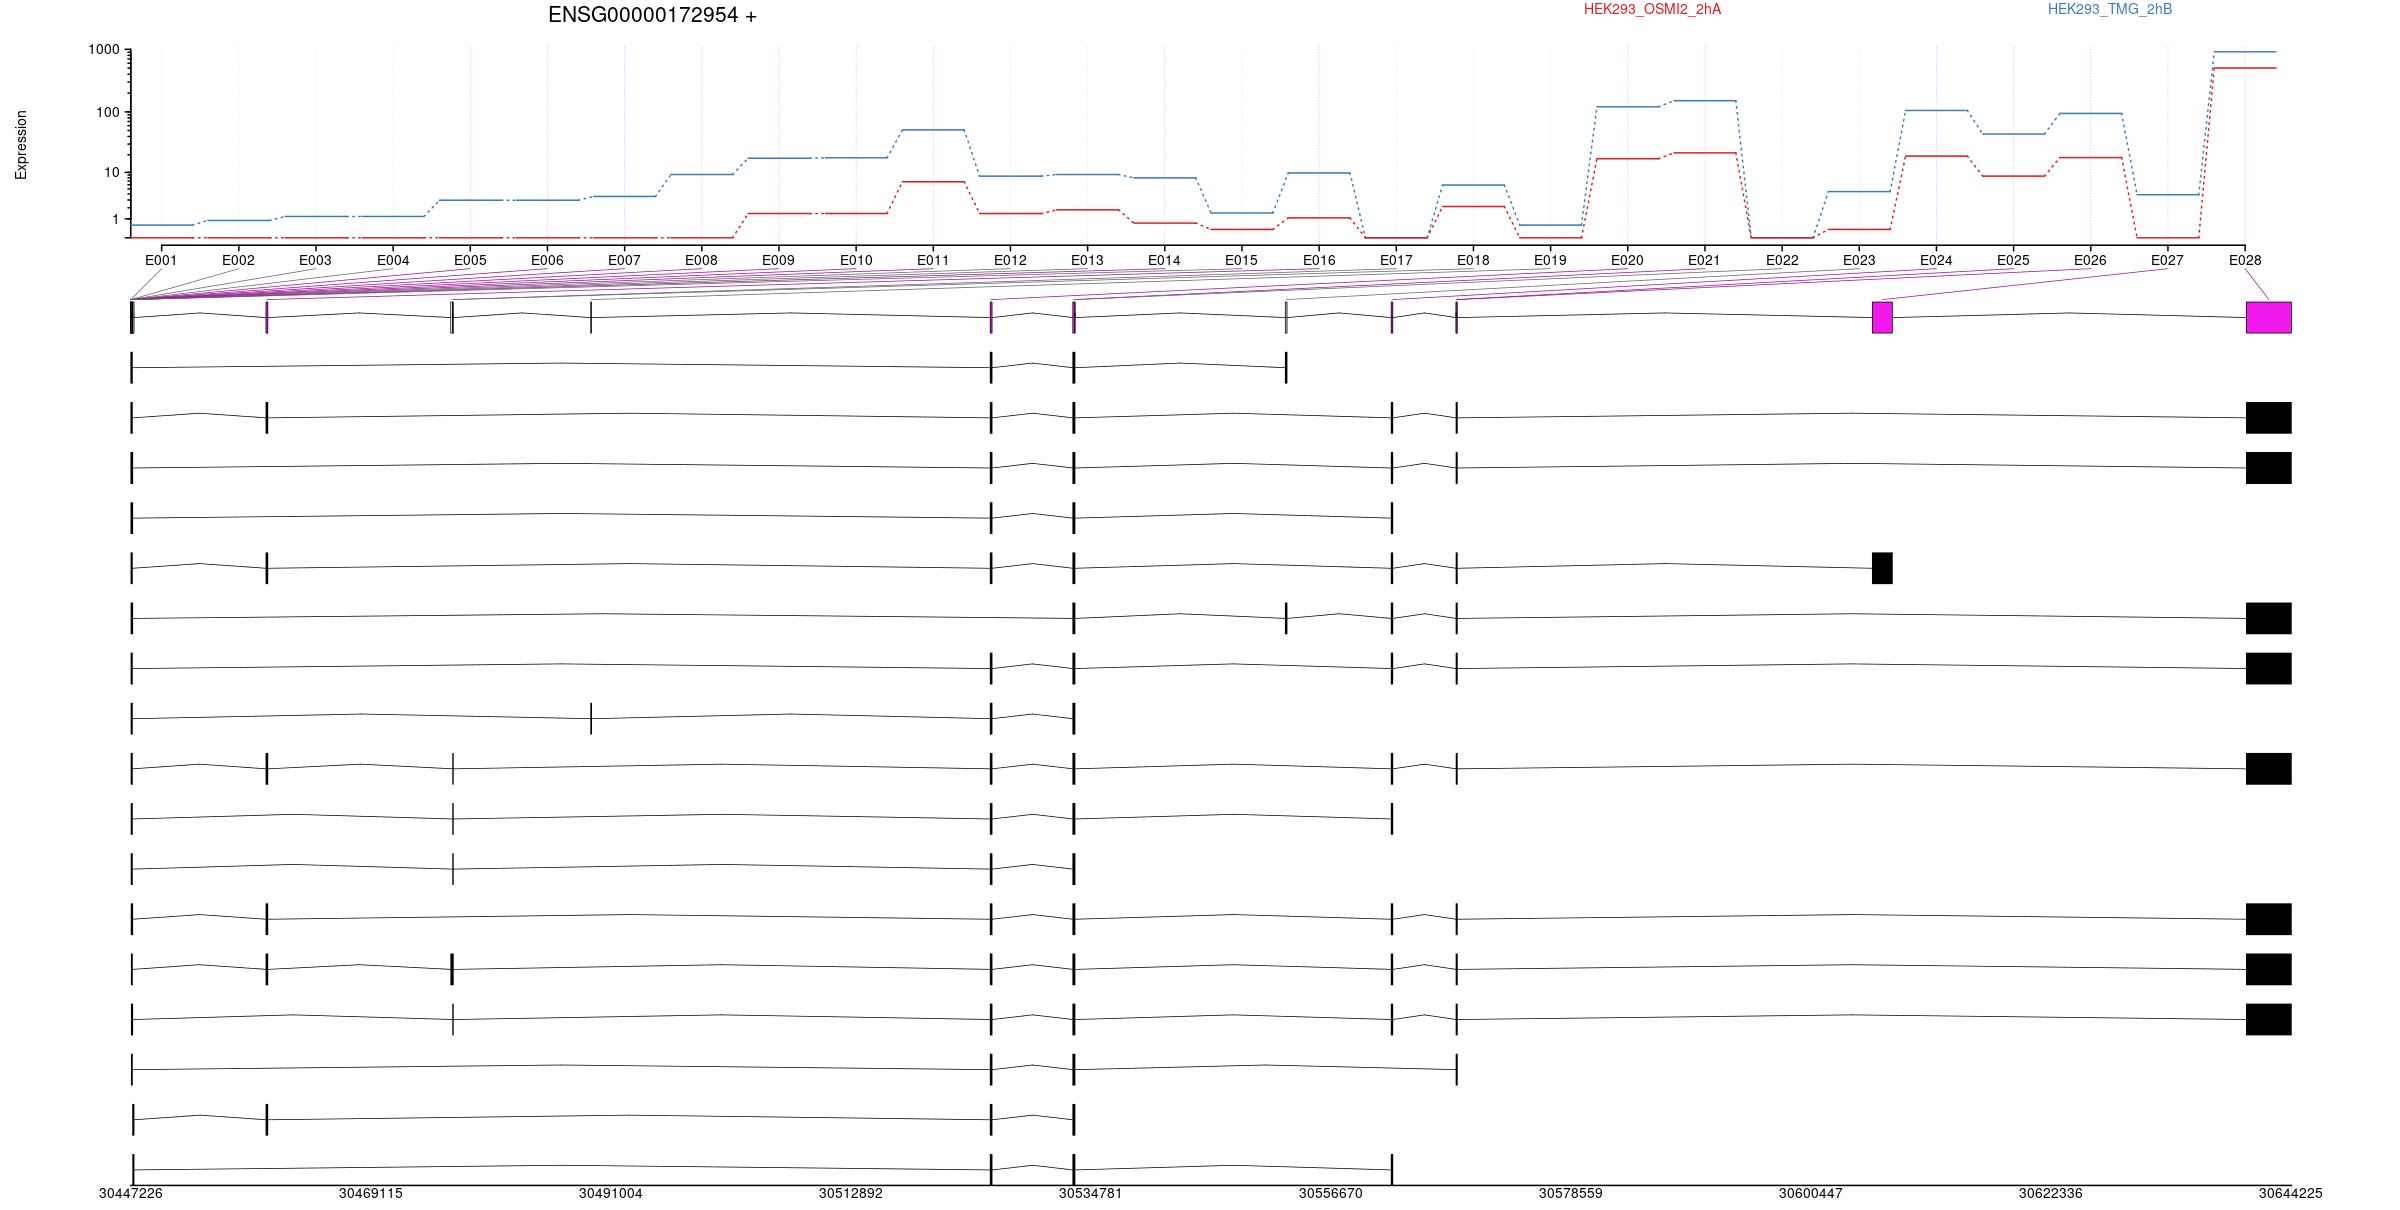Image resolution: width=2400 pixels, height=1210 pixels.
Task: Click exon label E019
Action: tap(1550, 260)
